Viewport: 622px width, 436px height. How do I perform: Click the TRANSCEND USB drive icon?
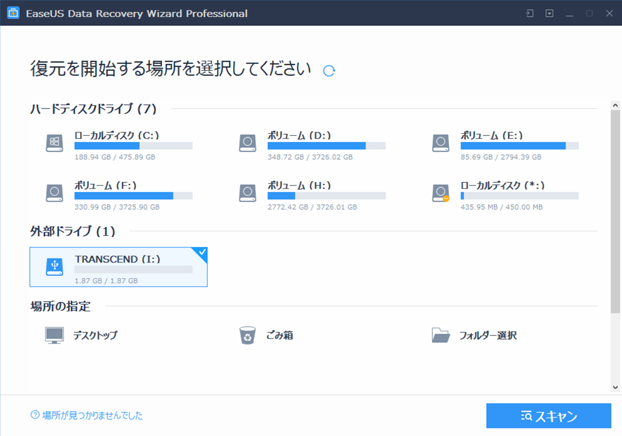(54, 267)
